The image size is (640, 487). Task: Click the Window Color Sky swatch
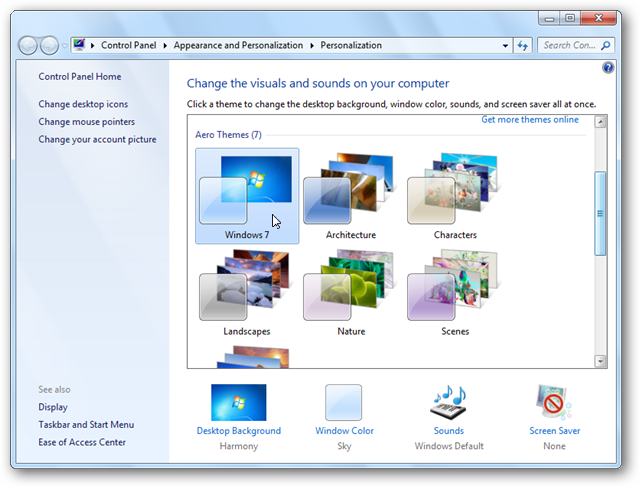click(x=343, y=402)
